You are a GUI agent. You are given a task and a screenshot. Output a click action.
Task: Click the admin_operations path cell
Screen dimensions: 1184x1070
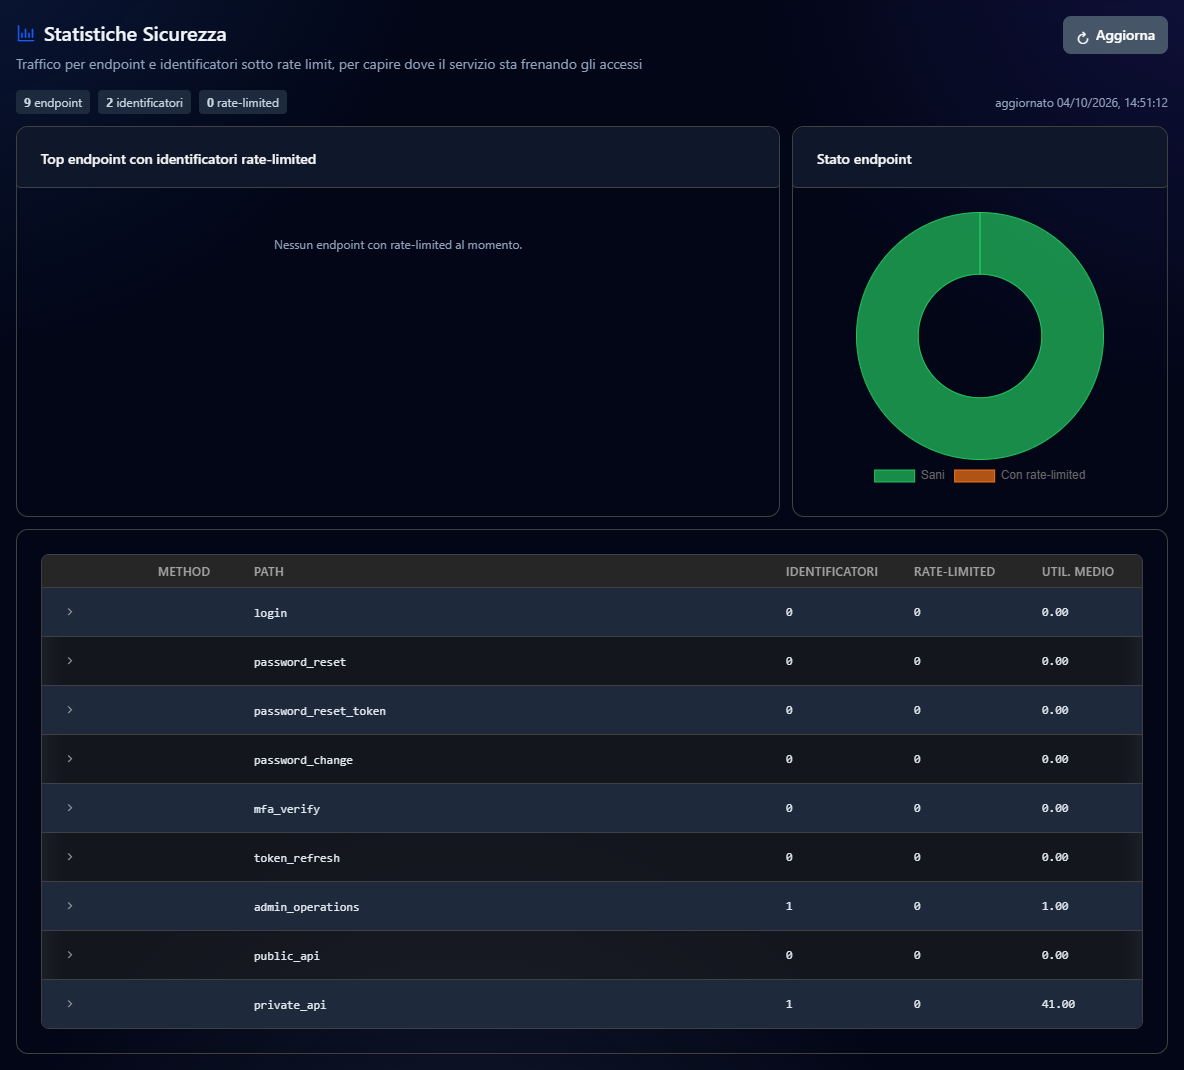pos(307,907)
